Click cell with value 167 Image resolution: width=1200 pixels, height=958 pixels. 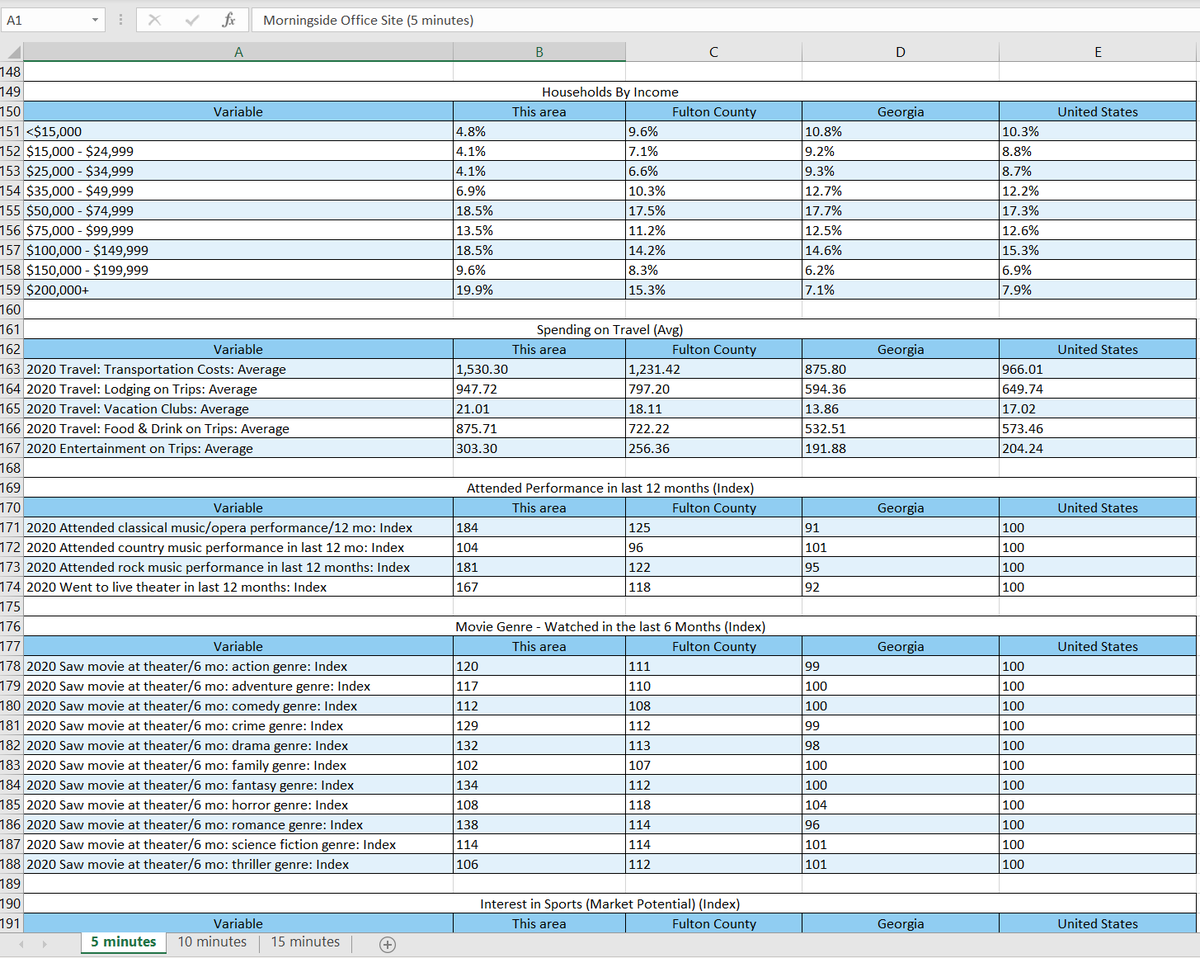pos(539,587)
